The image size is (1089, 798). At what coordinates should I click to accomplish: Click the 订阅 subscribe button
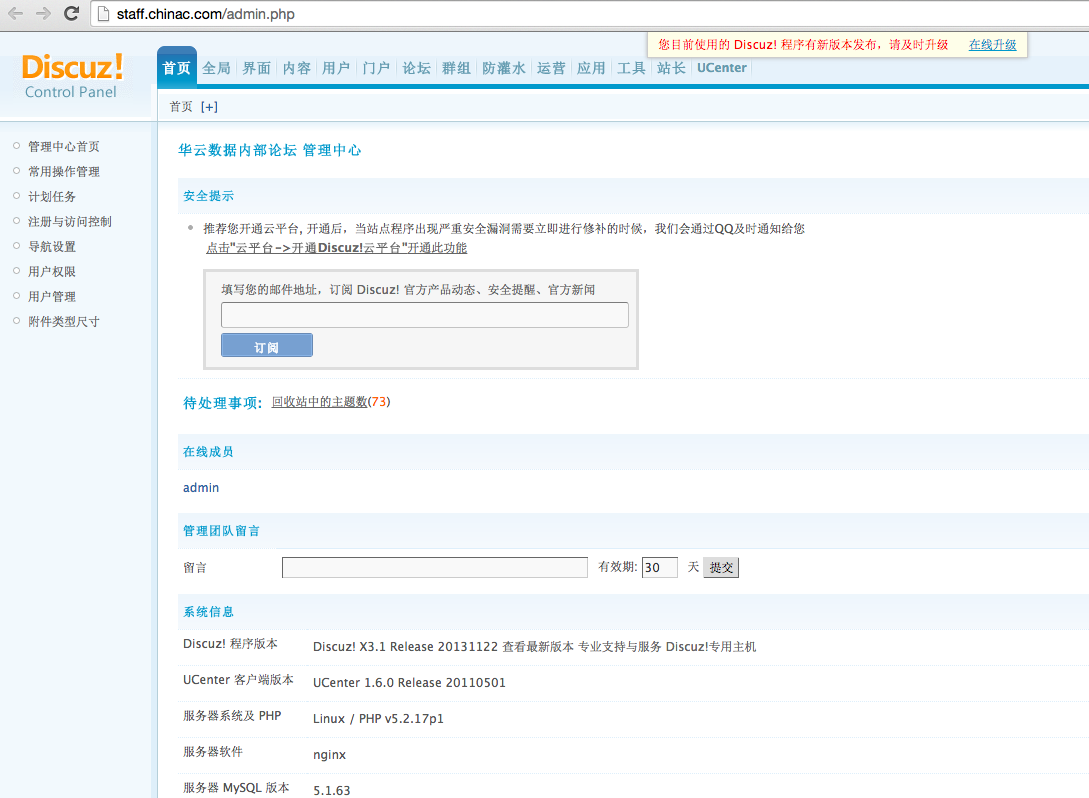click(x=267, y=346)
